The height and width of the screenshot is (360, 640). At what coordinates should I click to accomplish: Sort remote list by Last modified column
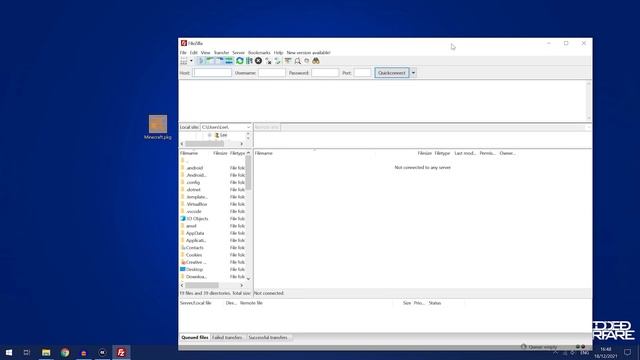(x=465, y=153)
